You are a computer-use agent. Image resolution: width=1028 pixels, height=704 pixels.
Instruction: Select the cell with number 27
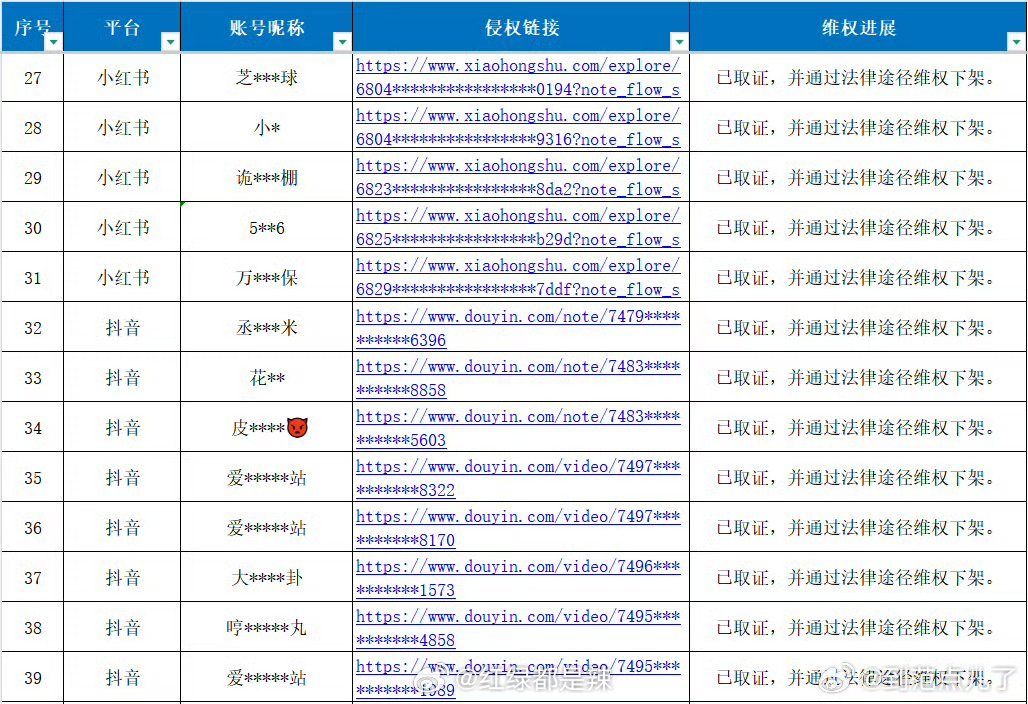pos(33,78)
